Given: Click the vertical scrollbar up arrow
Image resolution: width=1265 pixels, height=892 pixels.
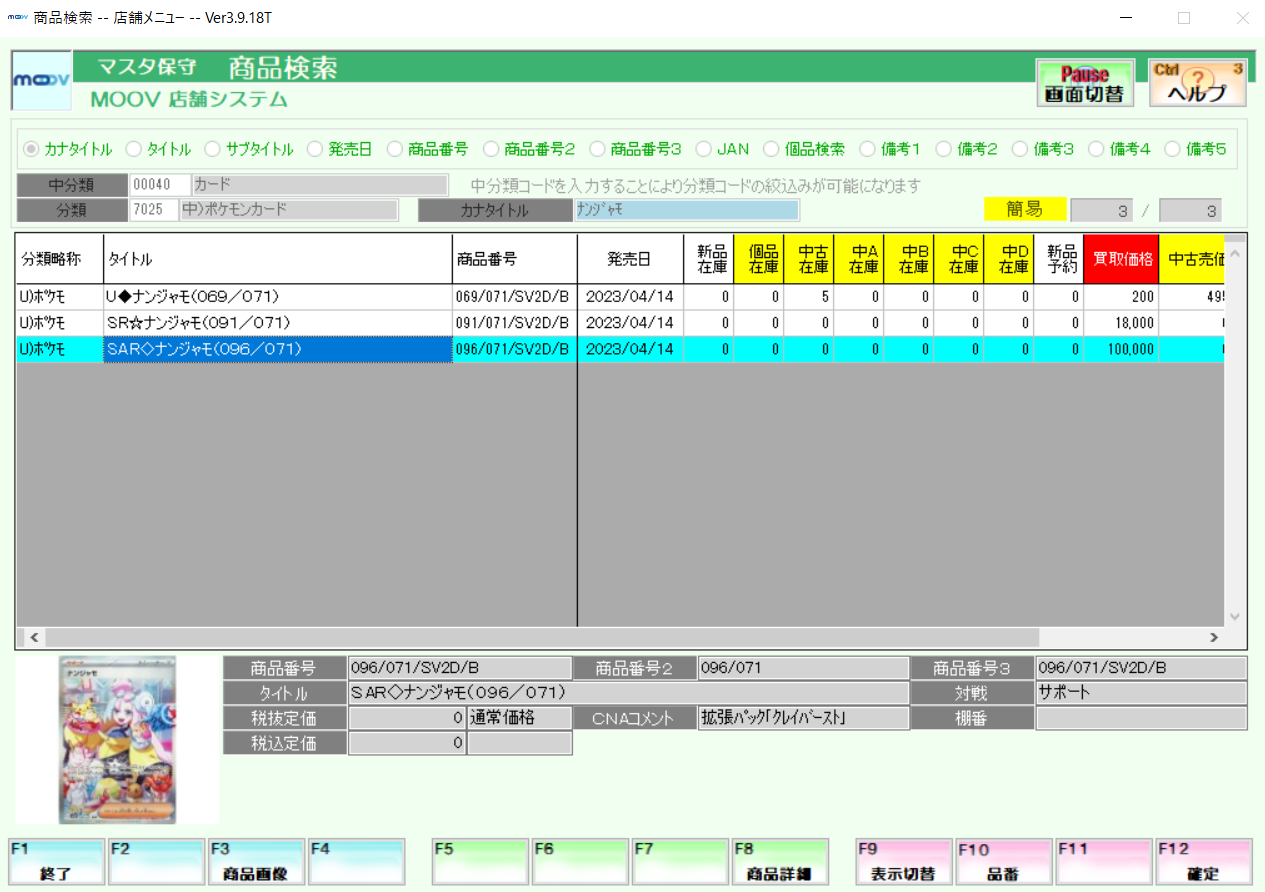Looking at the screenshot, I should 1235,253.
